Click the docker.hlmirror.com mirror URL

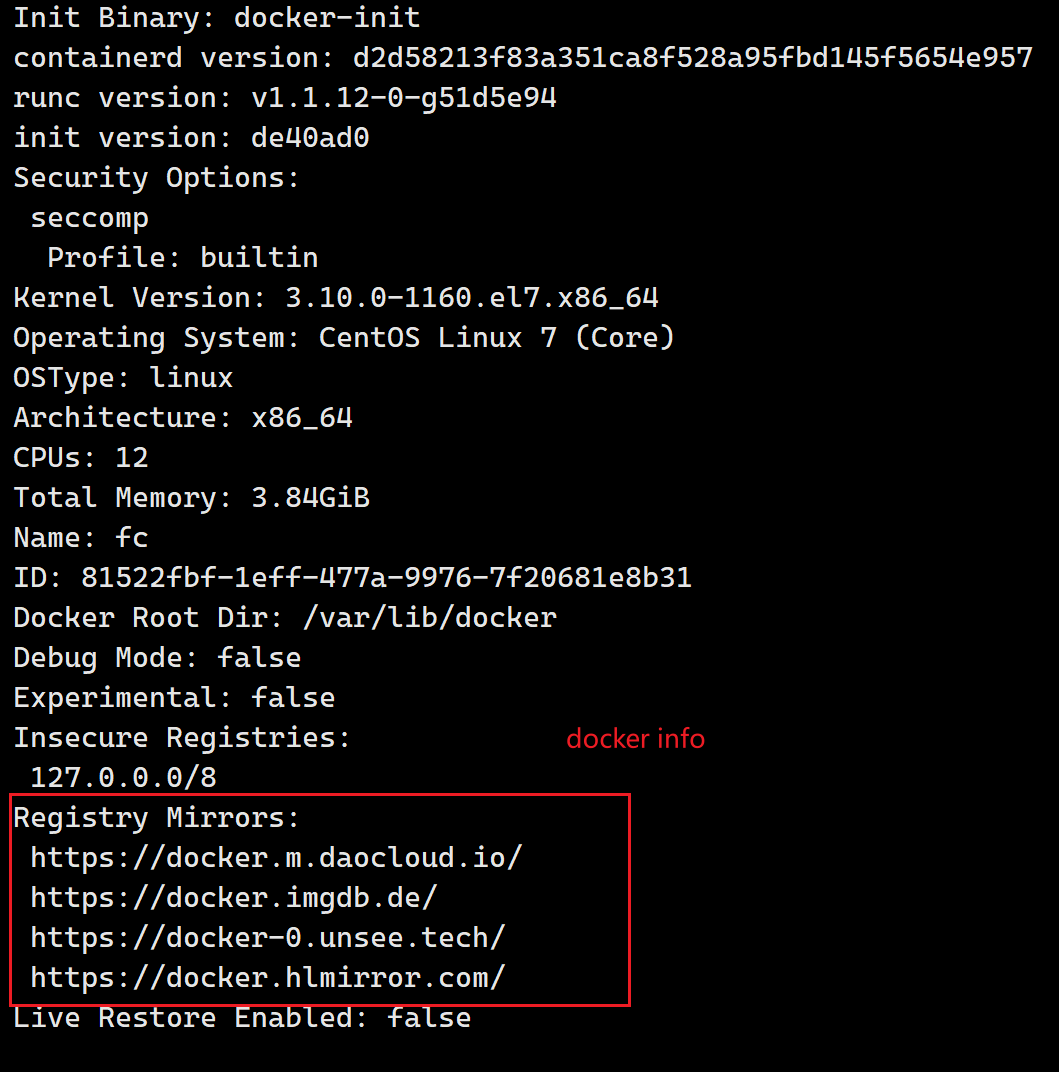pos(267,978)
